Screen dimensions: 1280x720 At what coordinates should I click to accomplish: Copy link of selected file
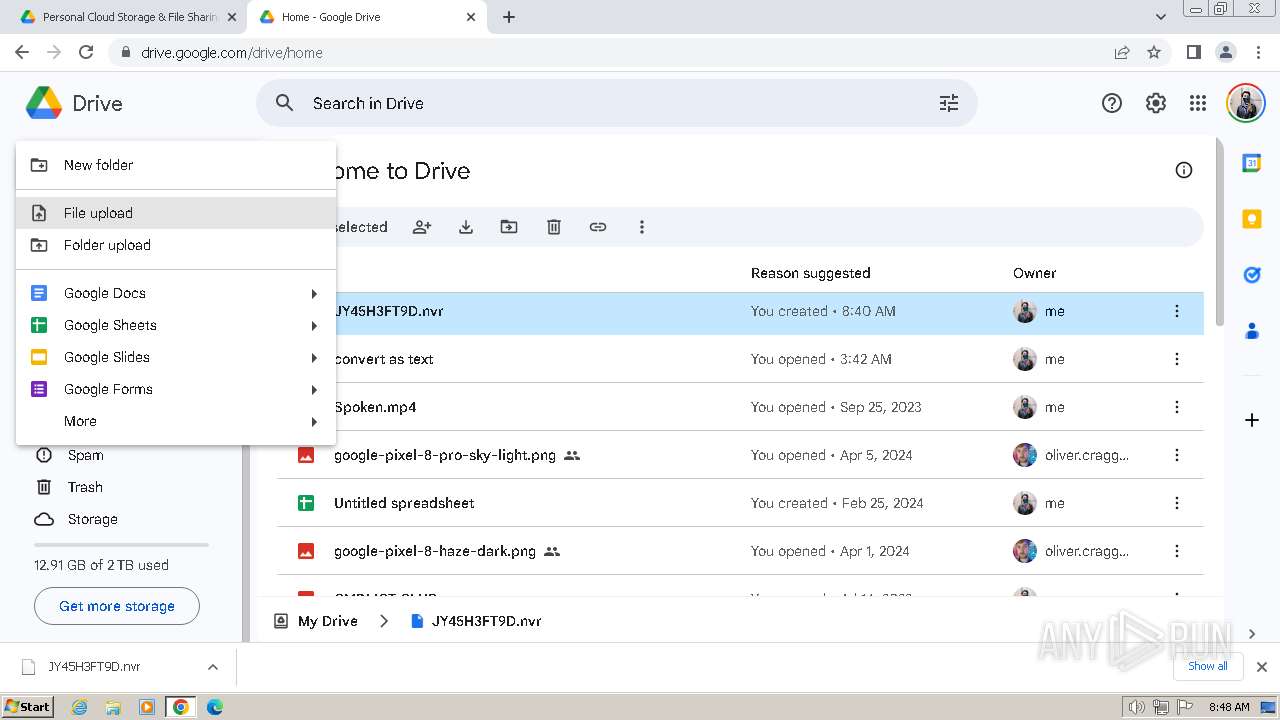click(x=598, y=227)
